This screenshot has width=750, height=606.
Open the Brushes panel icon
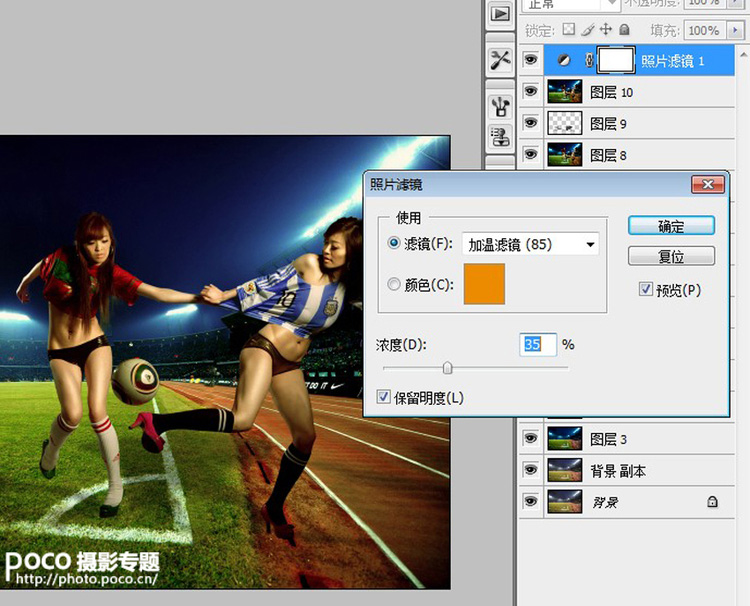(x=500, y=106)
